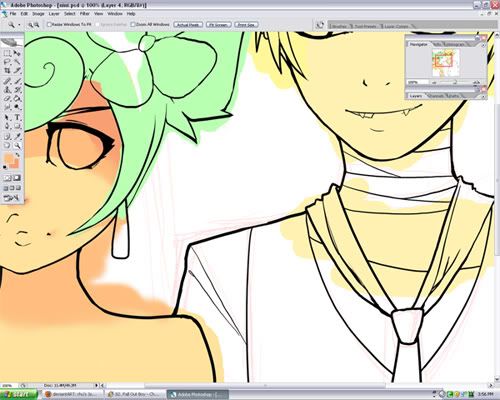Select the Zoom tool in toolbox
The height and width of the screenshot is (400, 500).
pyautogui.click(x=17, y=145)
